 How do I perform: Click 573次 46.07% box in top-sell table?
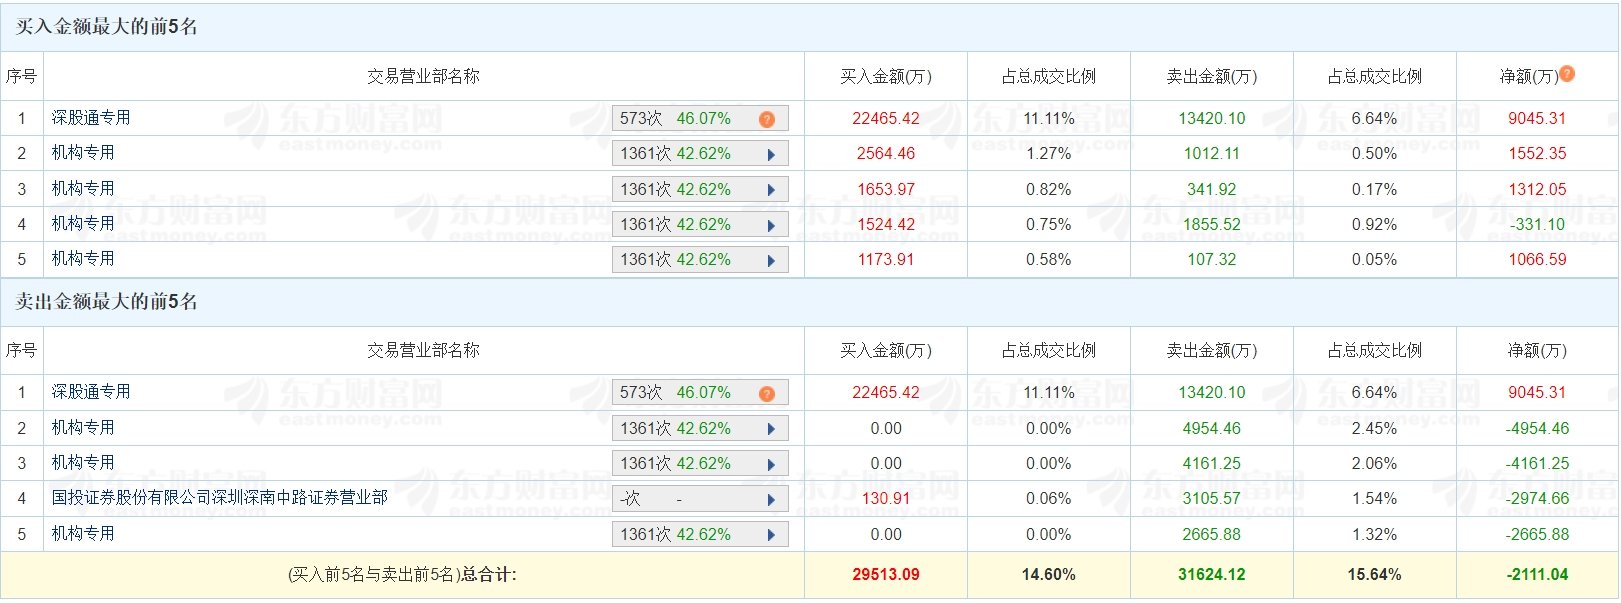[700, 393]
